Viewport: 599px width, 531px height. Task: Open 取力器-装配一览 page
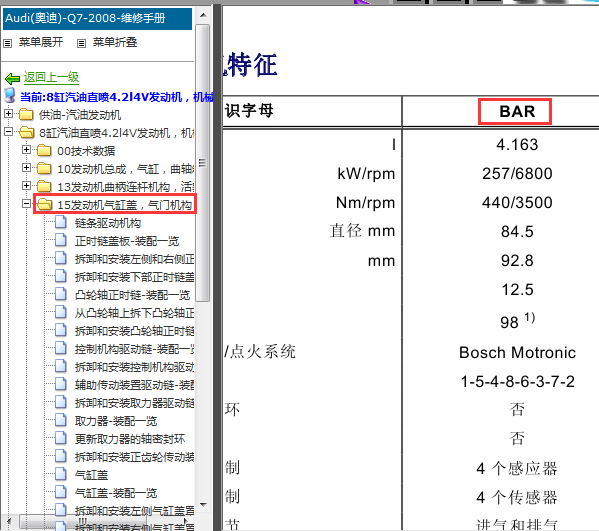click(x=116, y=421)
